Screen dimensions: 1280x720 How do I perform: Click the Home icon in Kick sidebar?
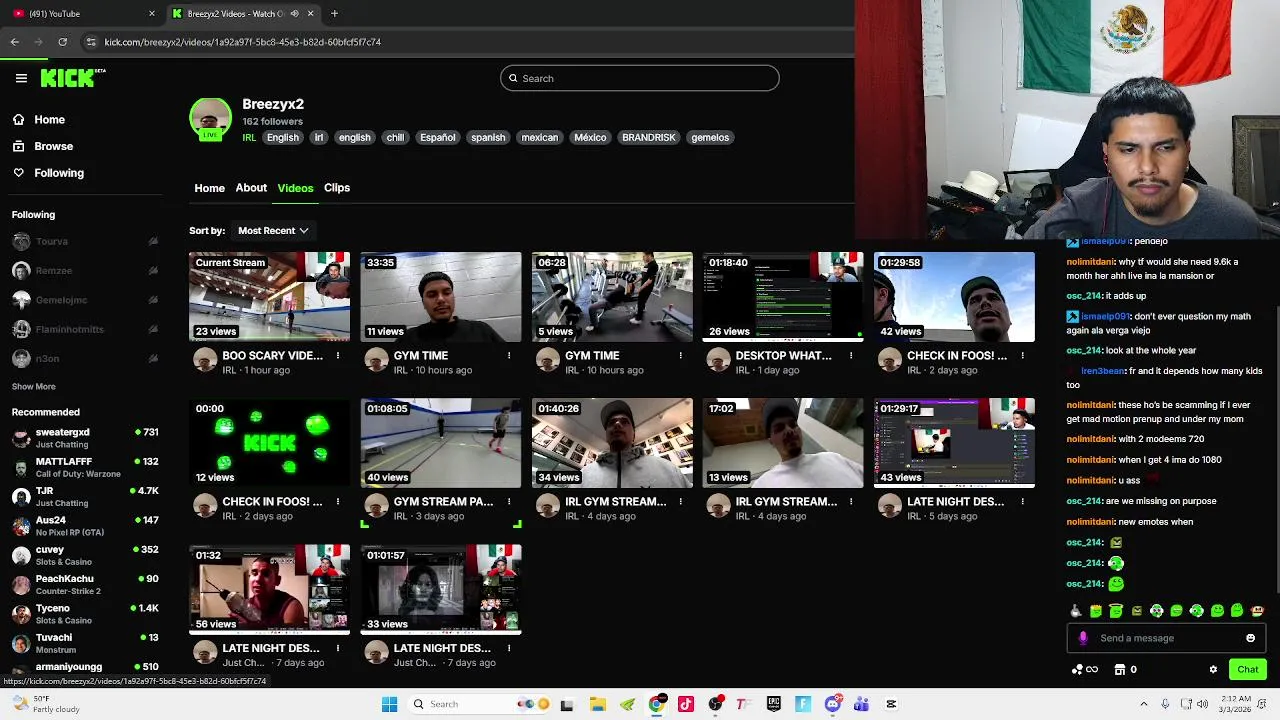(18, 120)
